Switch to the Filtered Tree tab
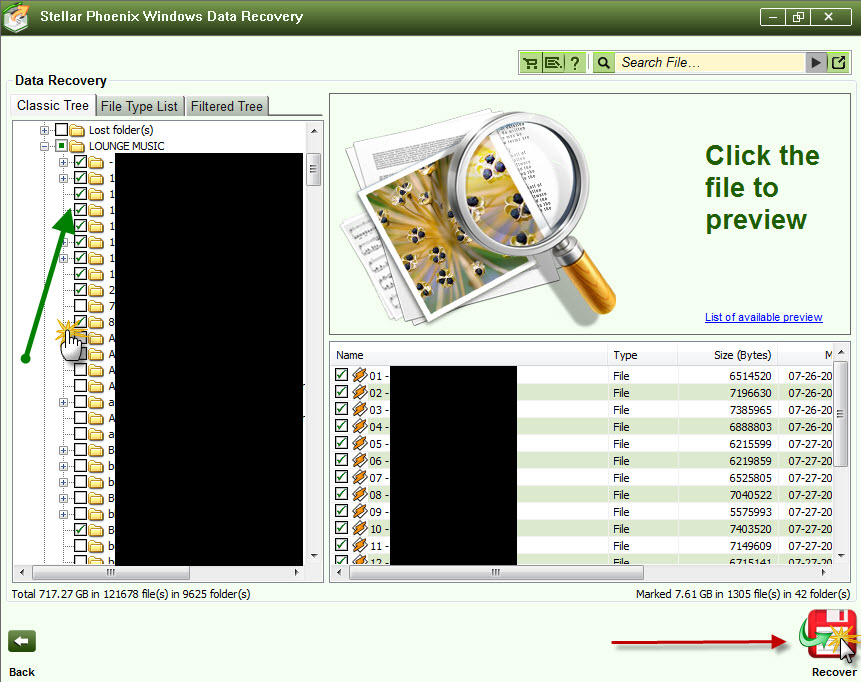Image resolution: width=861 pixels, height=682 pixels. [227, 107]
